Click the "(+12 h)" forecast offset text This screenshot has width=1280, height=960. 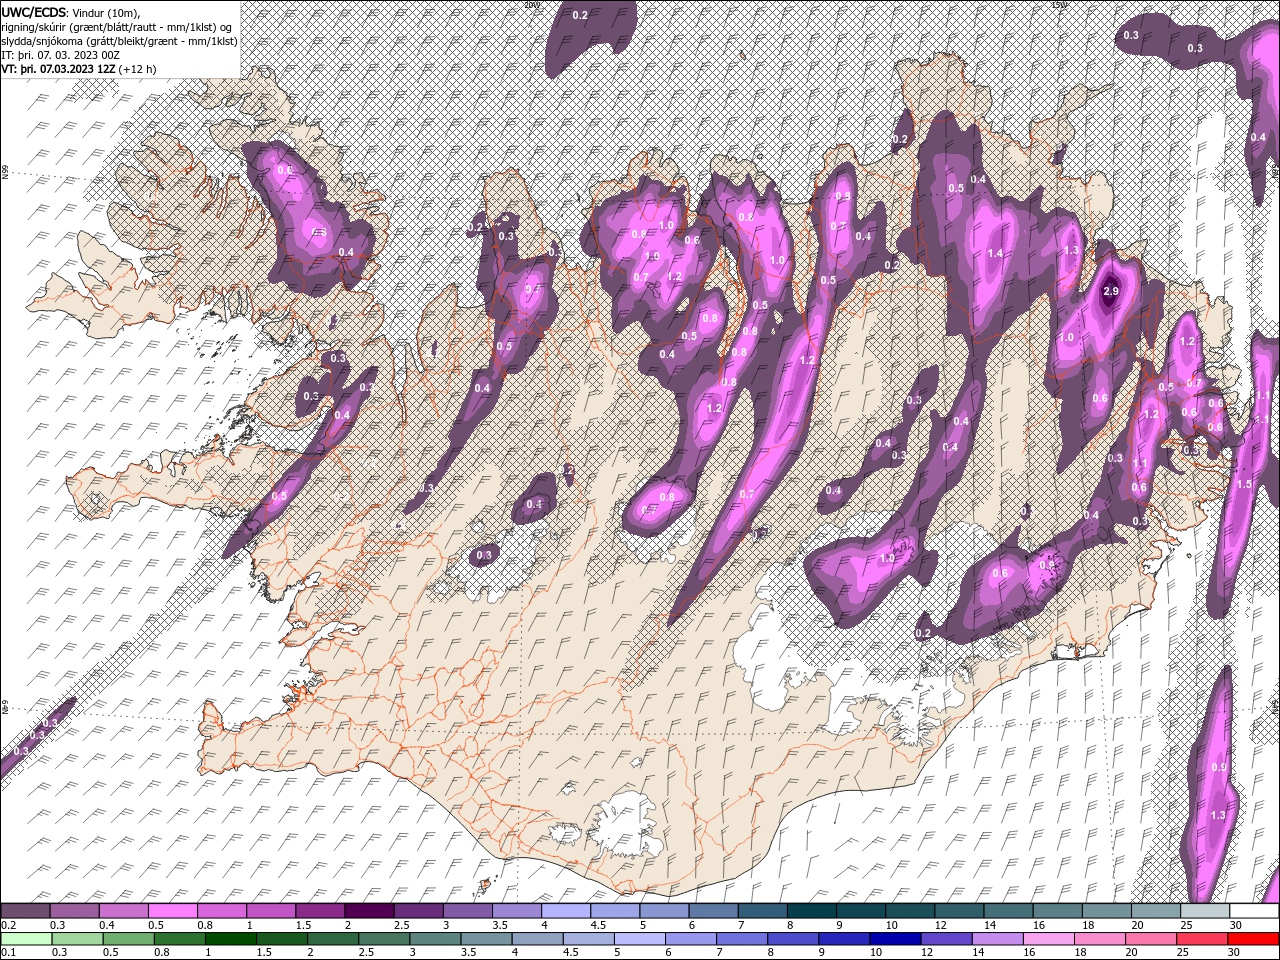[x=138, y=69]
